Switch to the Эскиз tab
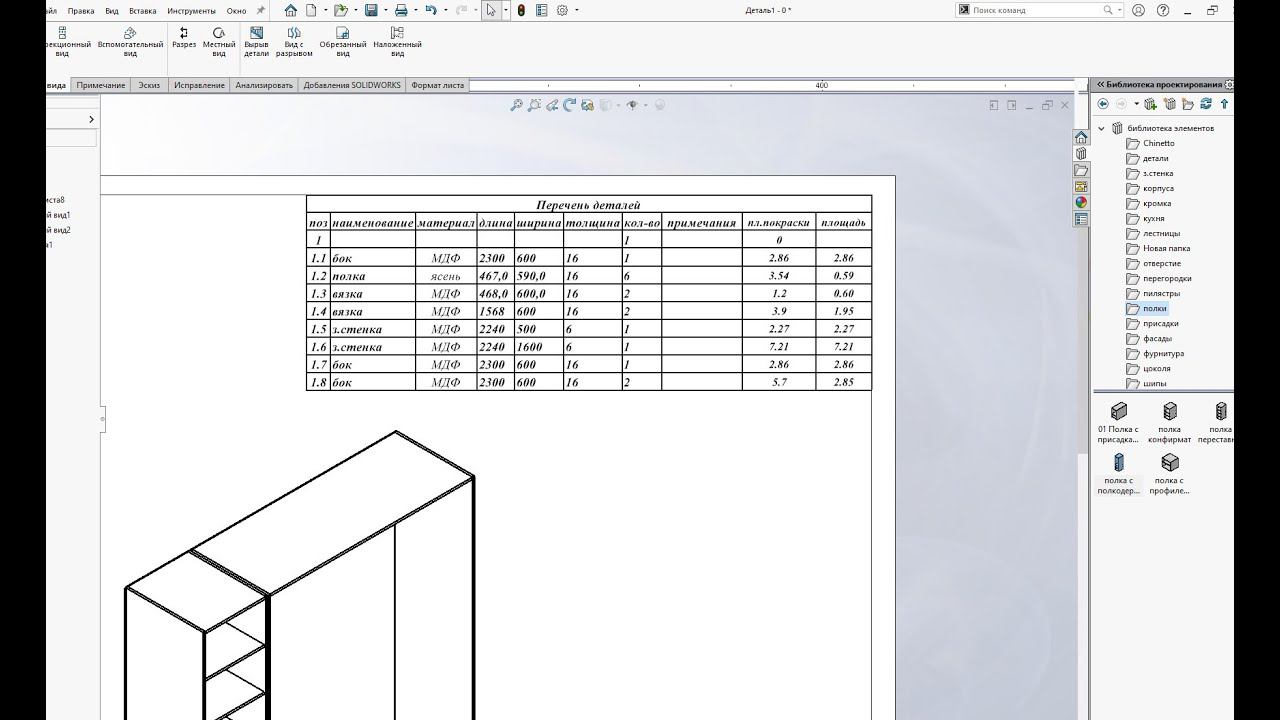This screenshot has height=720, width=1280. point(149,85)
